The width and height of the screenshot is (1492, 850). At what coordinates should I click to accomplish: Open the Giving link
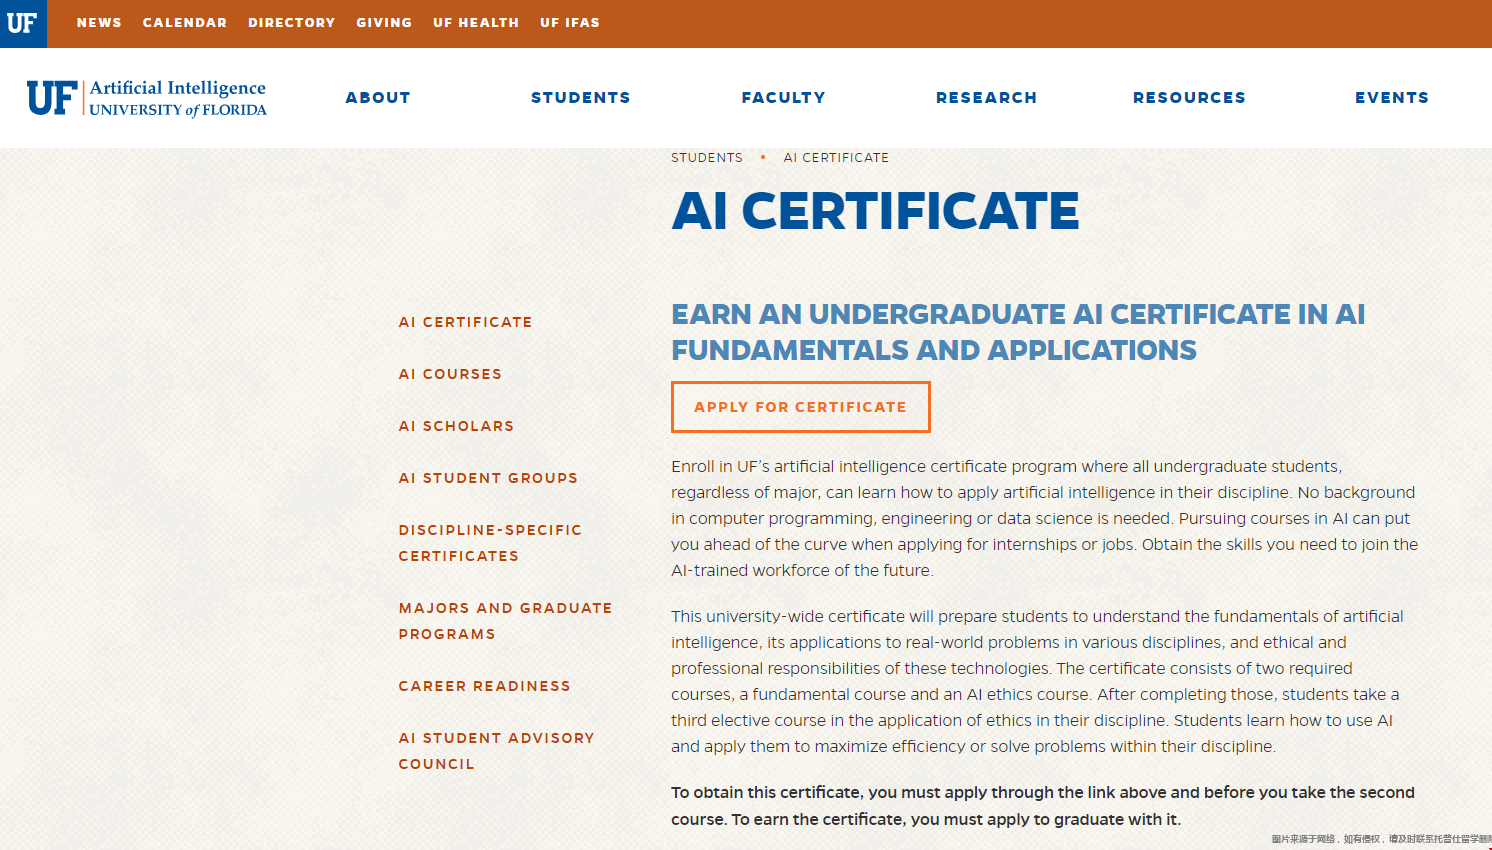[384, 22]
